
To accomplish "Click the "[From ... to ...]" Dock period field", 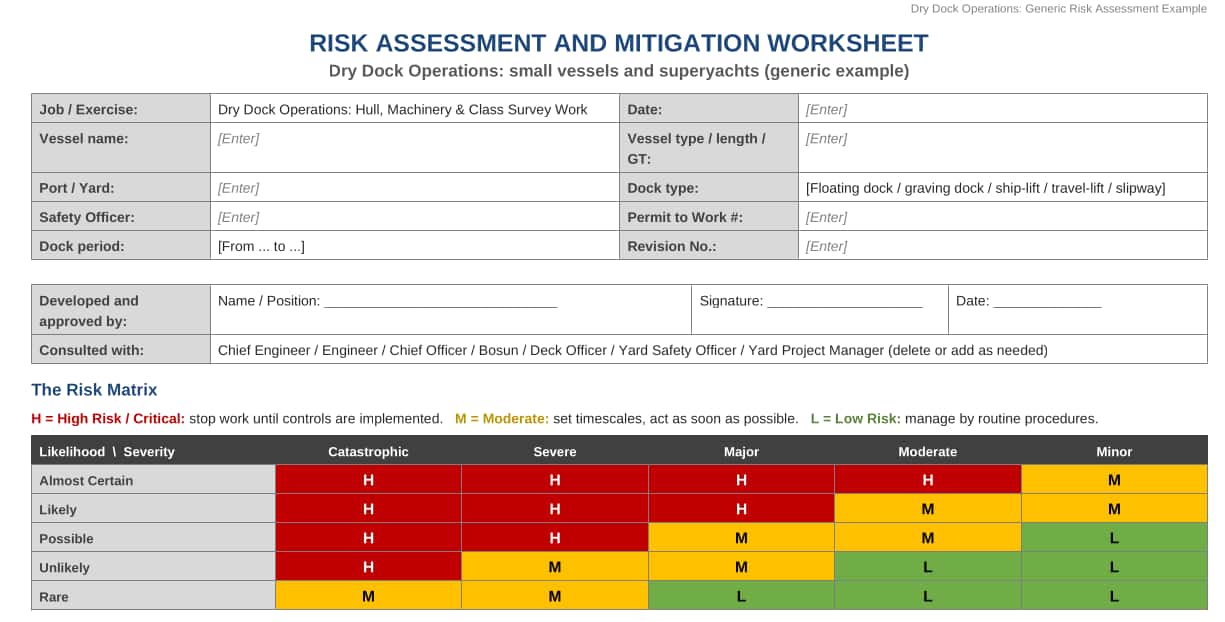I will point(415,245).
